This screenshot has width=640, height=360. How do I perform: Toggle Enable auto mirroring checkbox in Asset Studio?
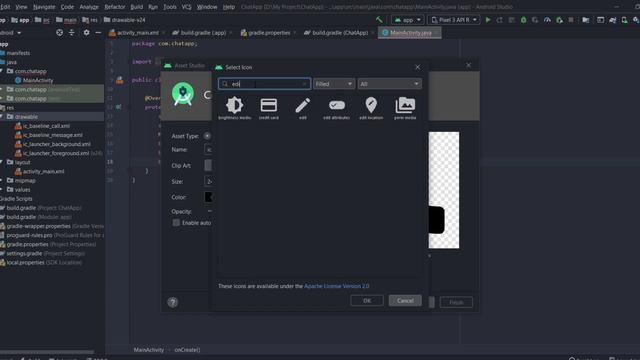click(x=176, y=223)
